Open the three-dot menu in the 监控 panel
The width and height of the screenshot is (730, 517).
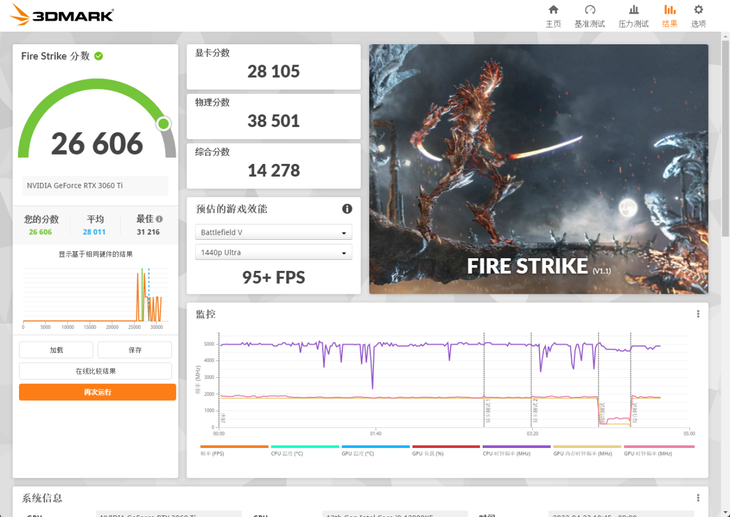click(698, 314)
